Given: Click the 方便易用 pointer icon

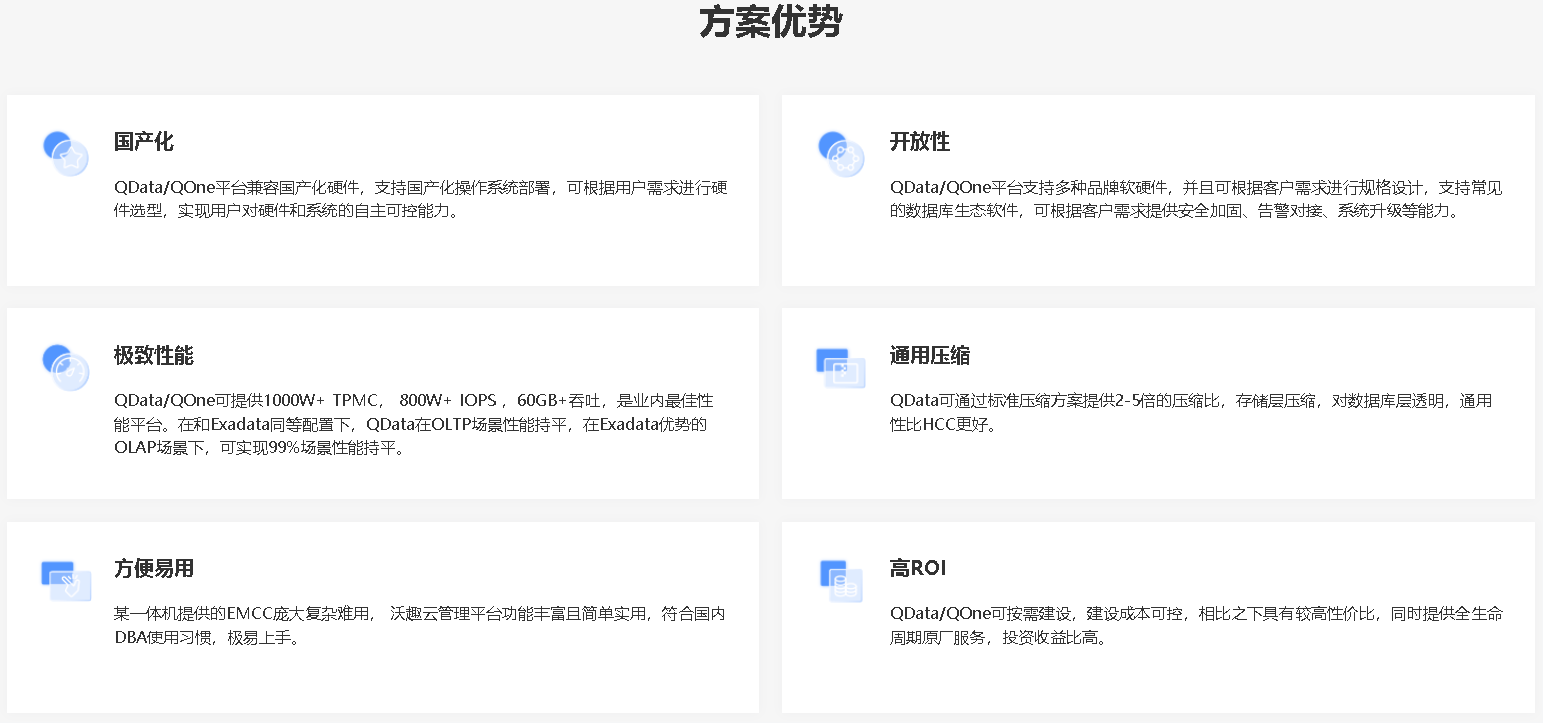Looking at the screenshot, I should tap(66, 581).
